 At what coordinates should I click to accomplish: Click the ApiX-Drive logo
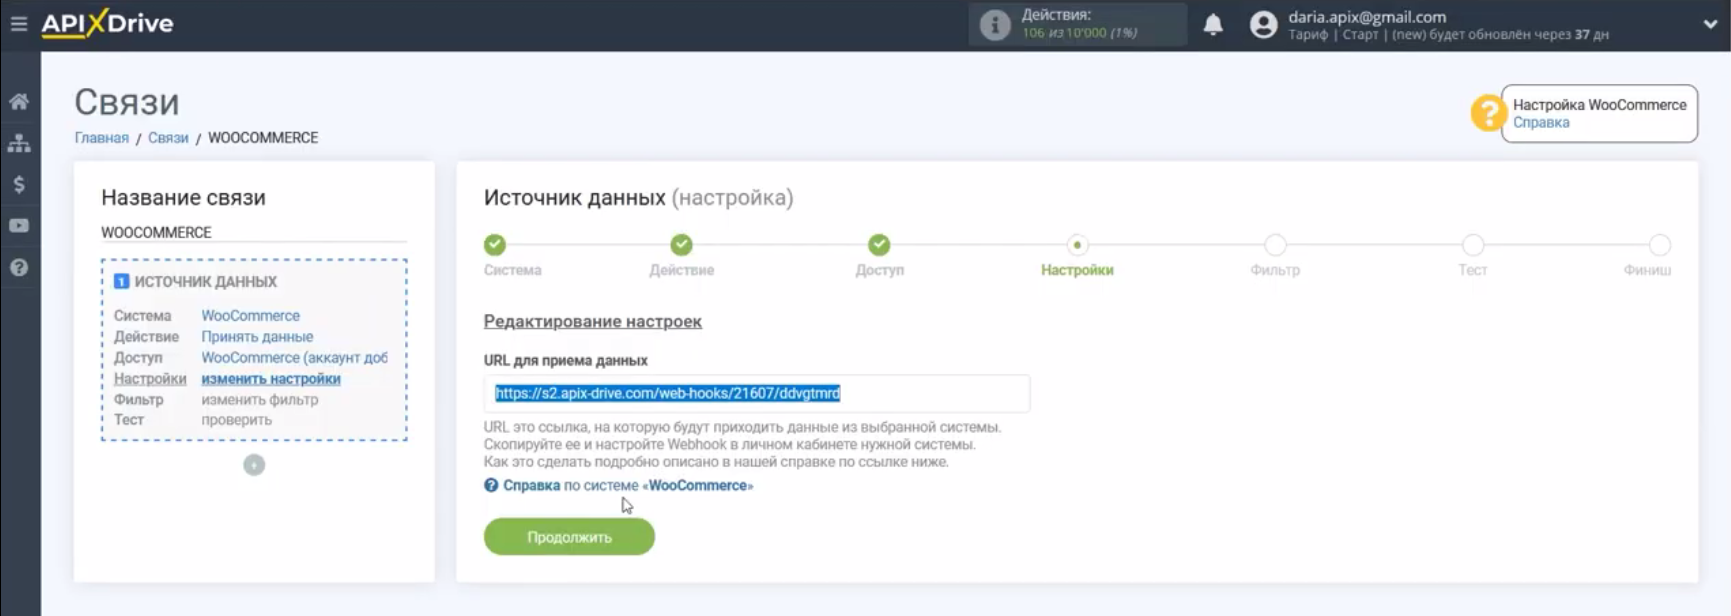pyautogui.click(x=107, y=23)
